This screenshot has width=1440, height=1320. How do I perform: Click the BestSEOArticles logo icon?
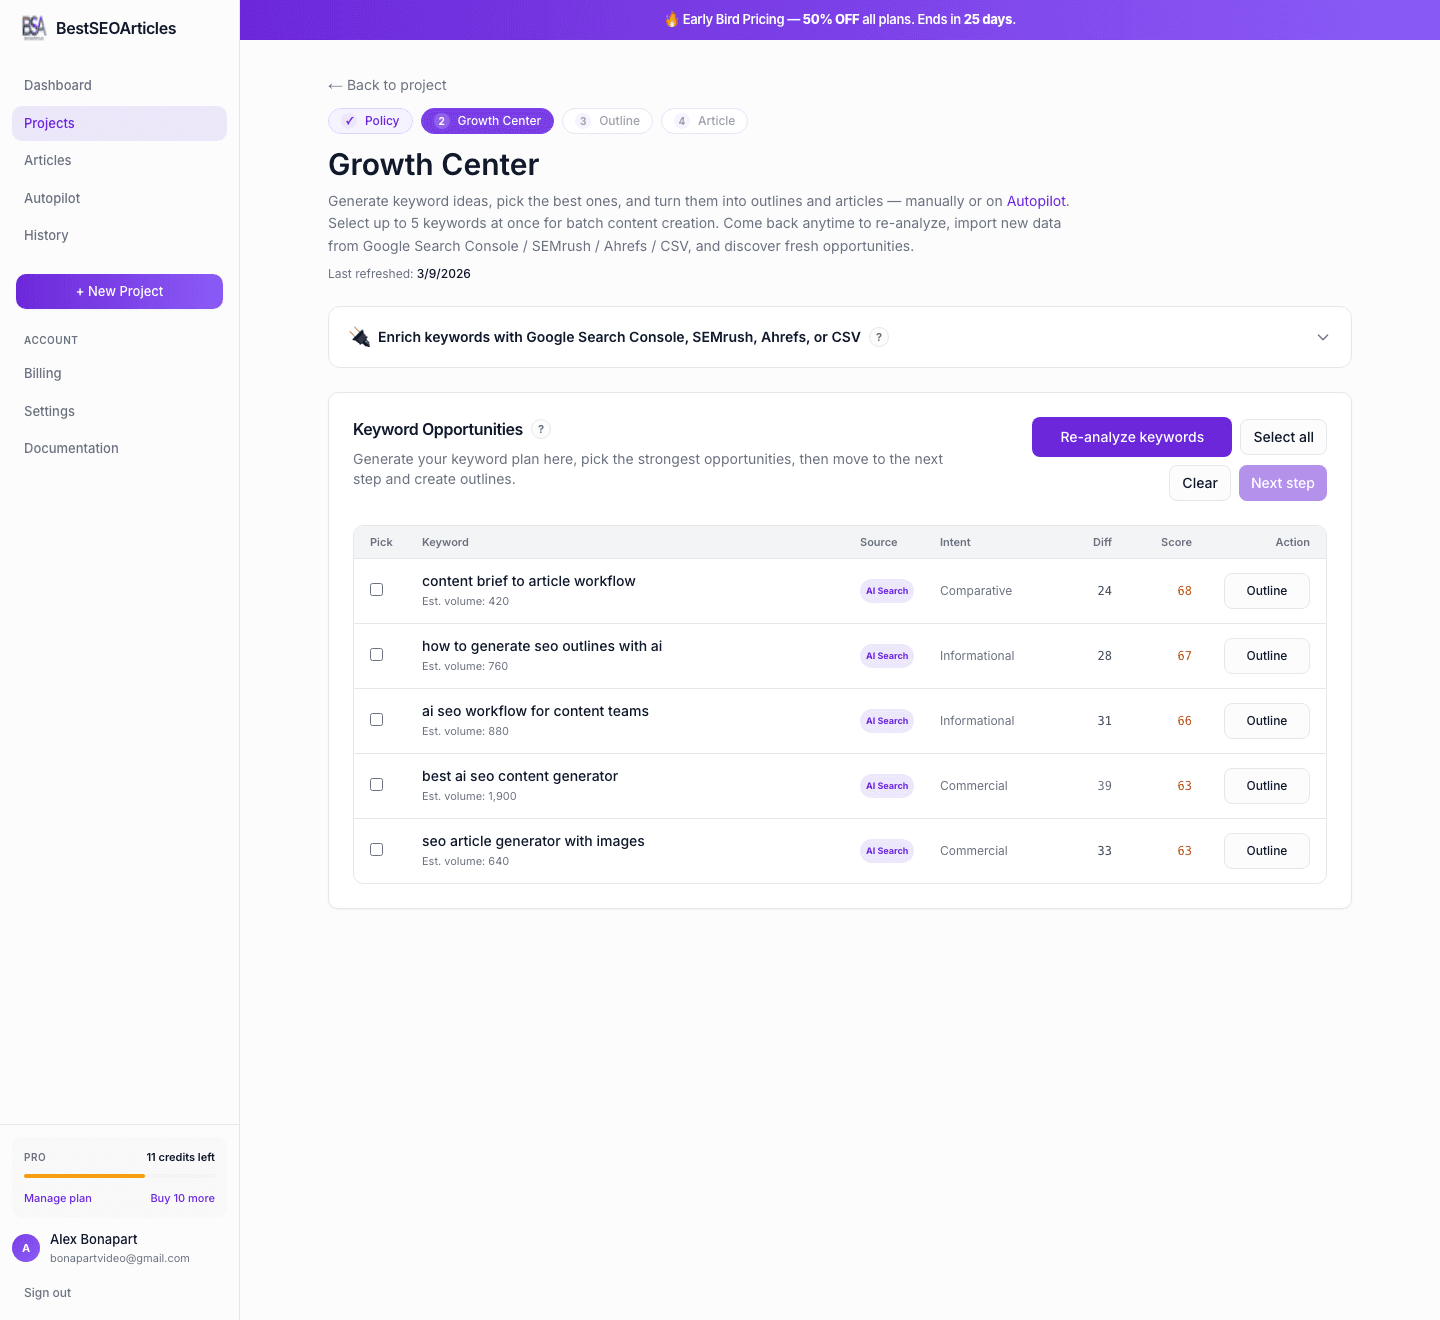click(x=34, y=28)
